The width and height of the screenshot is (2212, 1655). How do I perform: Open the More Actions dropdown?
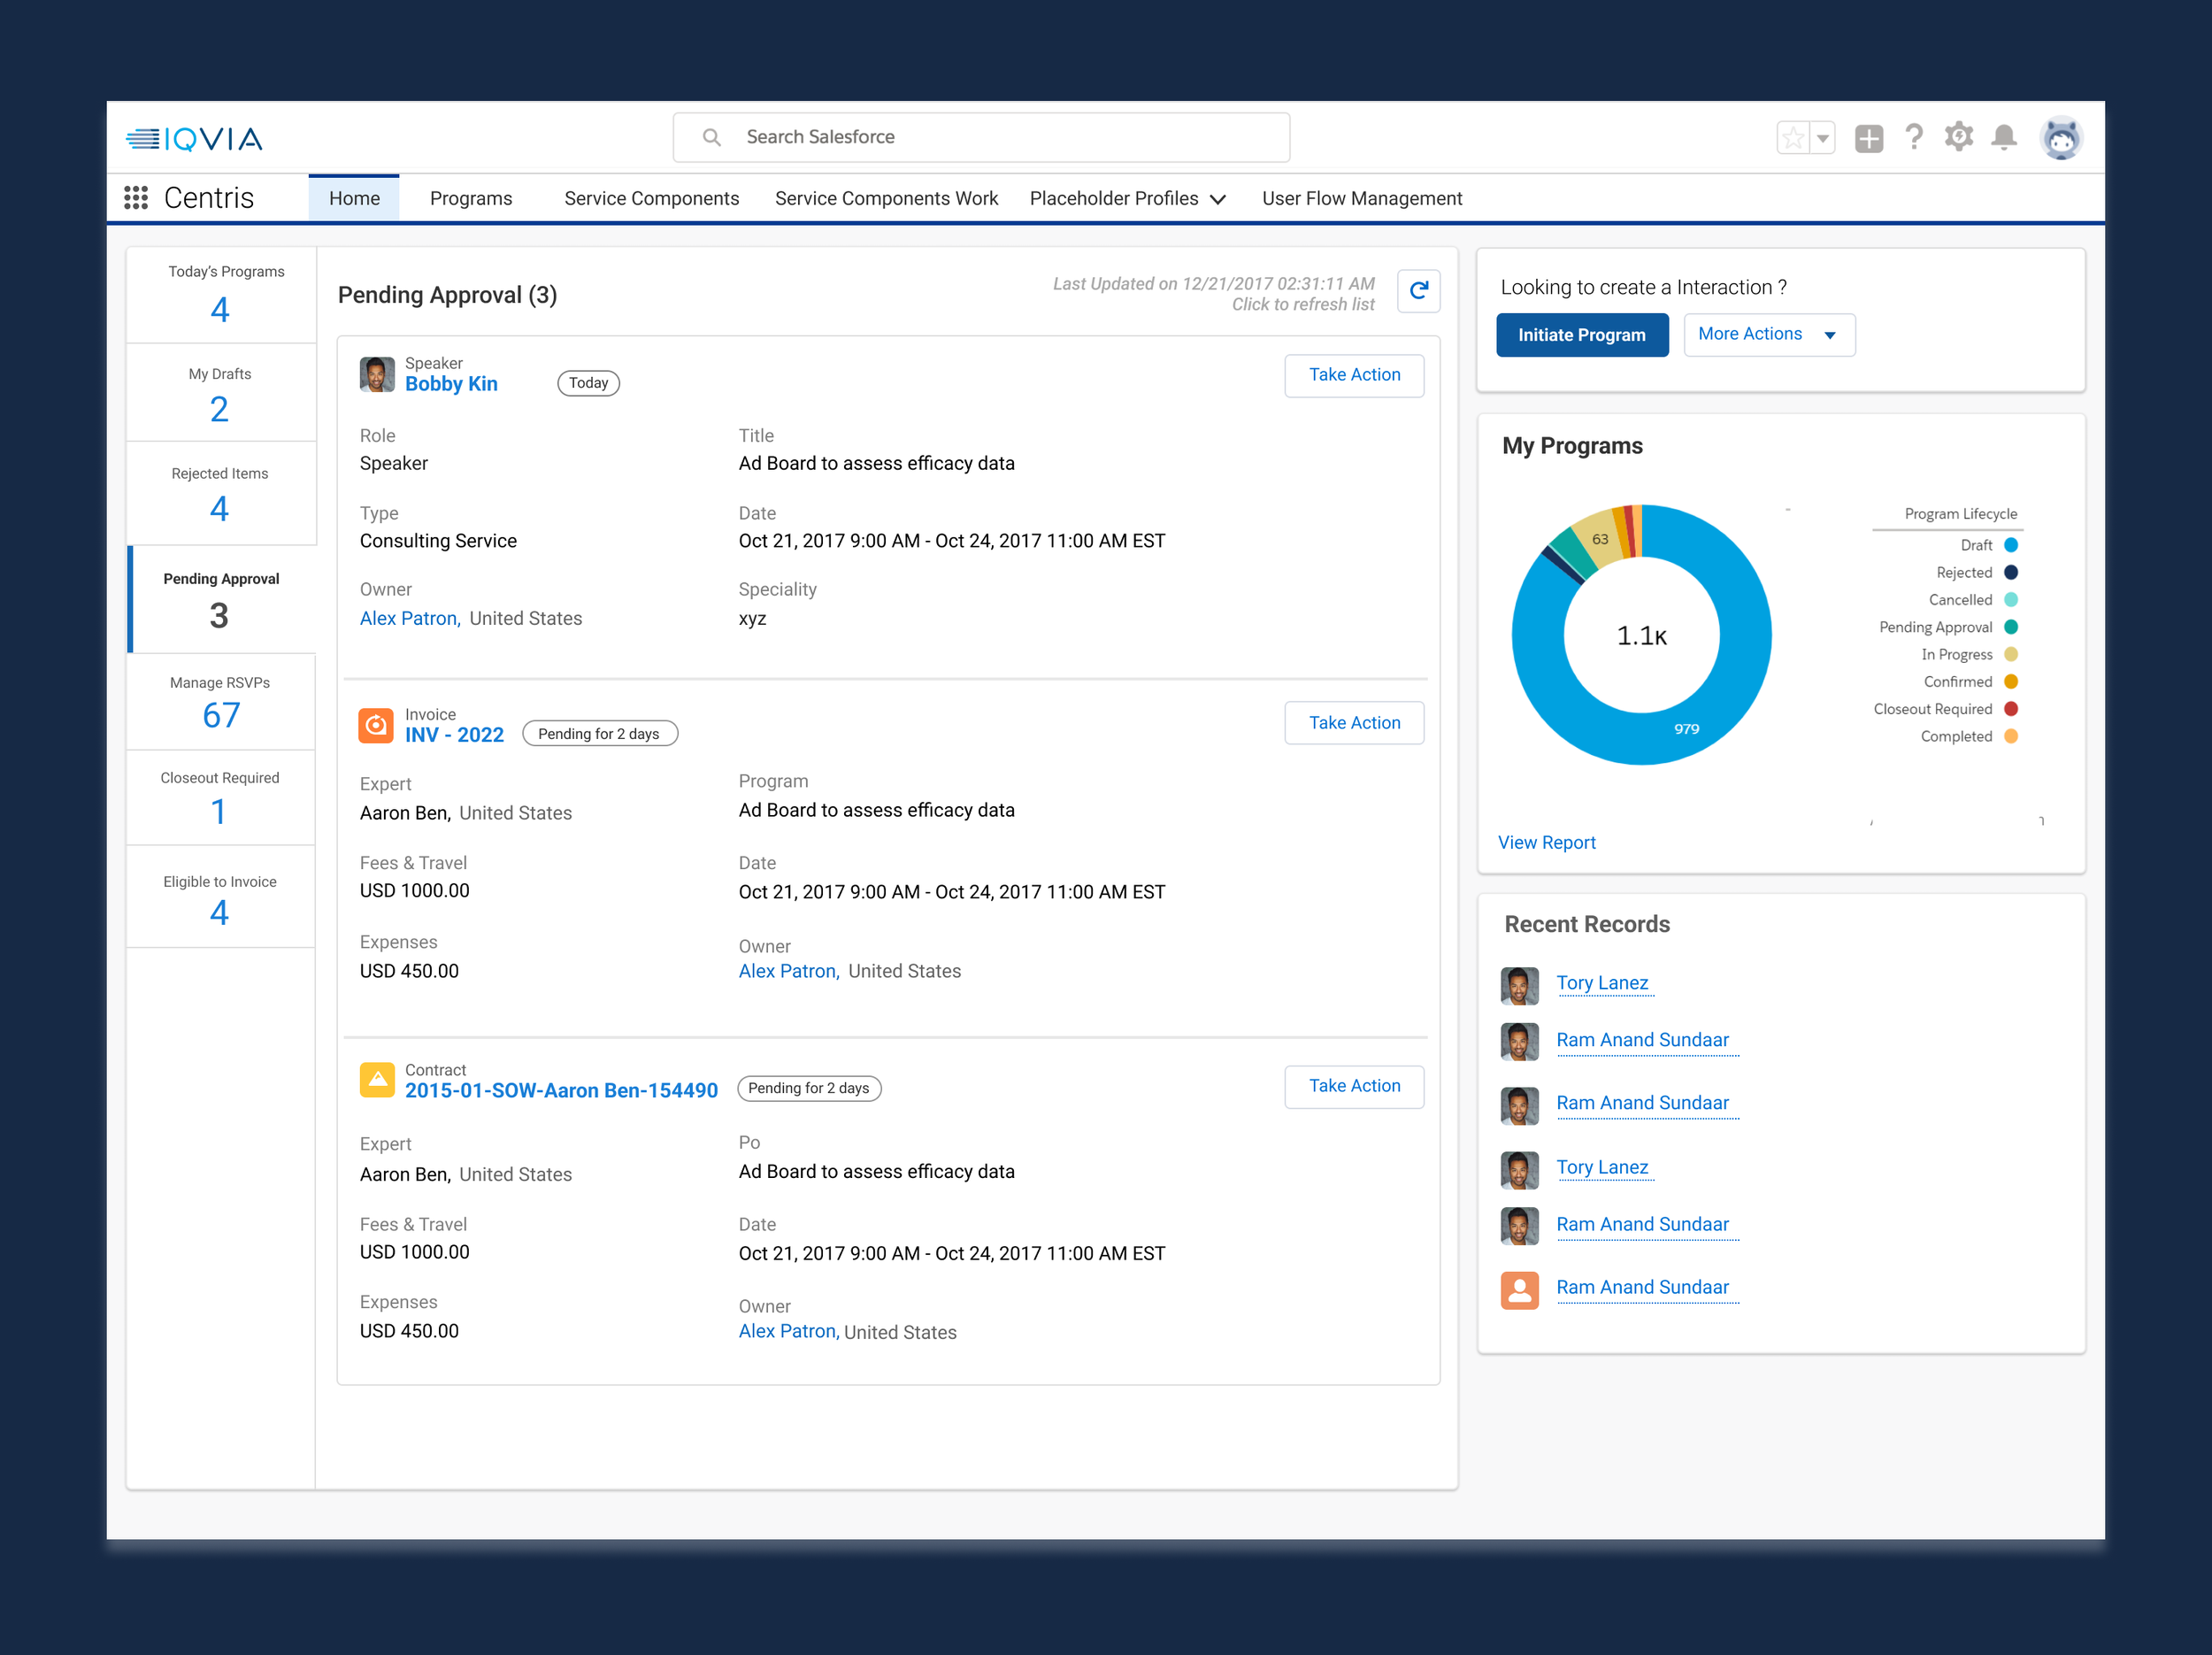click(x=1768, y=334)
